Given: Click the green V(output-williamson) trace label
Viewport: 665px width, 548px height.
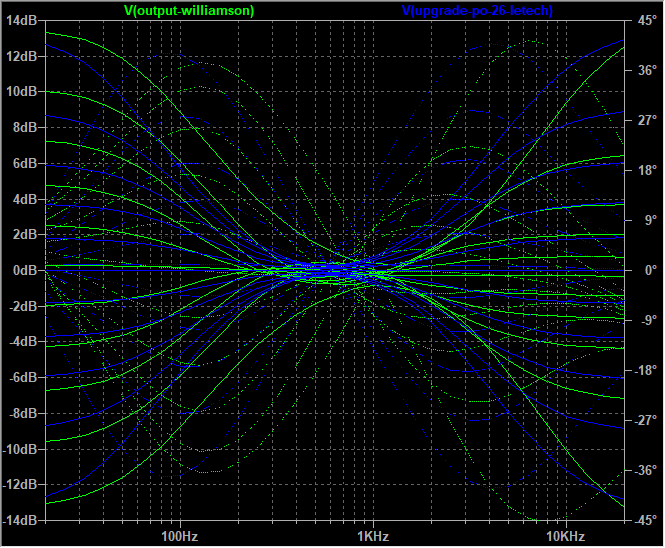Looking at the screenshot, I should click(x=189, y=11).
